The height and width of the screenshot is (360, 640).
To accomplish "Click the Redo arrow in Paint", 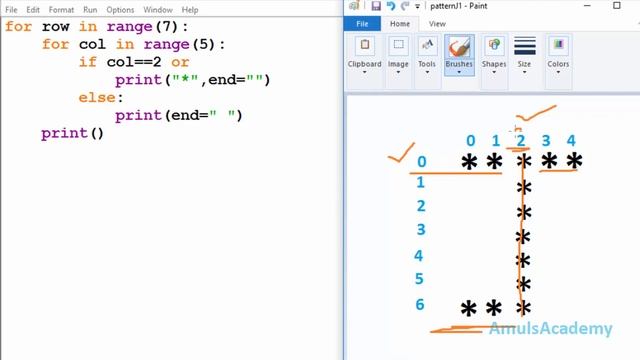I will pos(405,6).
